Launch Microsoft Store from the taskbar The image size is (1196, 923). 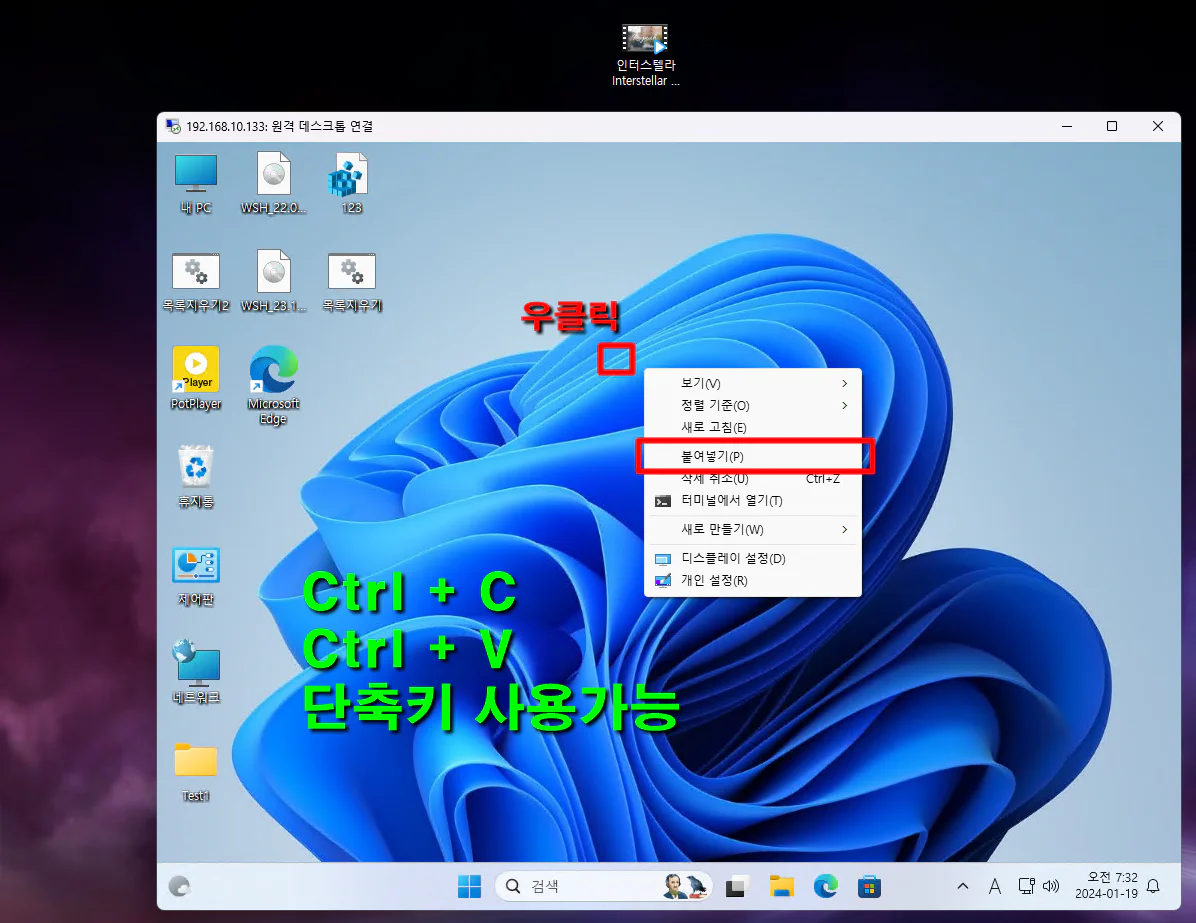[869, 886]
